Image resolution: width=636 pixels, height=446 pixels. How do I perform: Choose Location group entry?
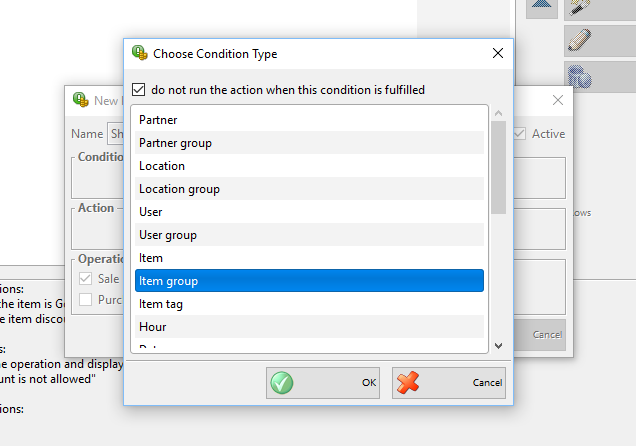[x=309, y=189]
